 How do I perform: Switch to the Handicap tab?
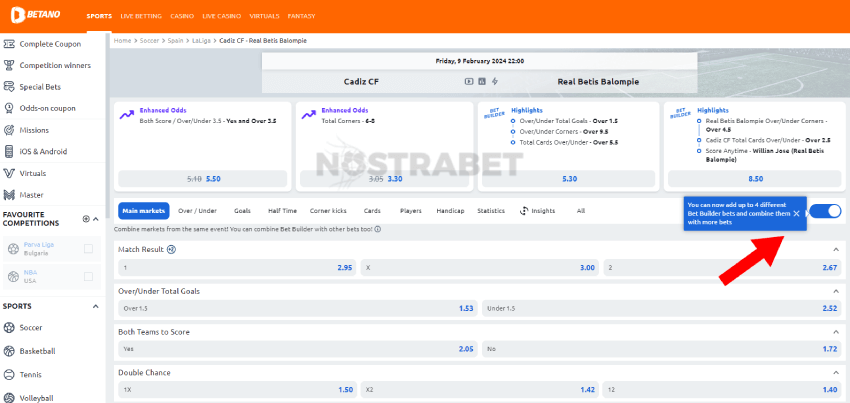[x=450, y=211]
